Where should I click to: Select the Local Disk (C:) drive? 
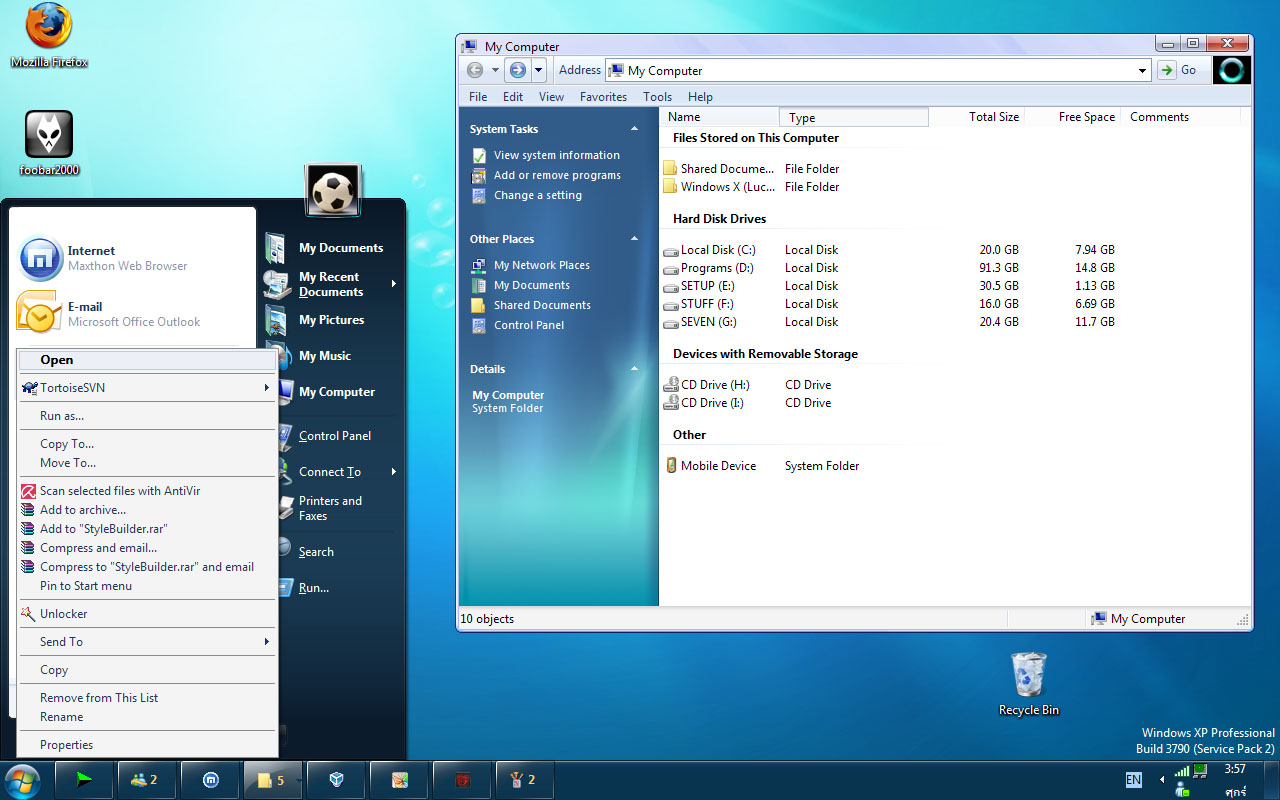pyautogui.click(x=717, y=250)
